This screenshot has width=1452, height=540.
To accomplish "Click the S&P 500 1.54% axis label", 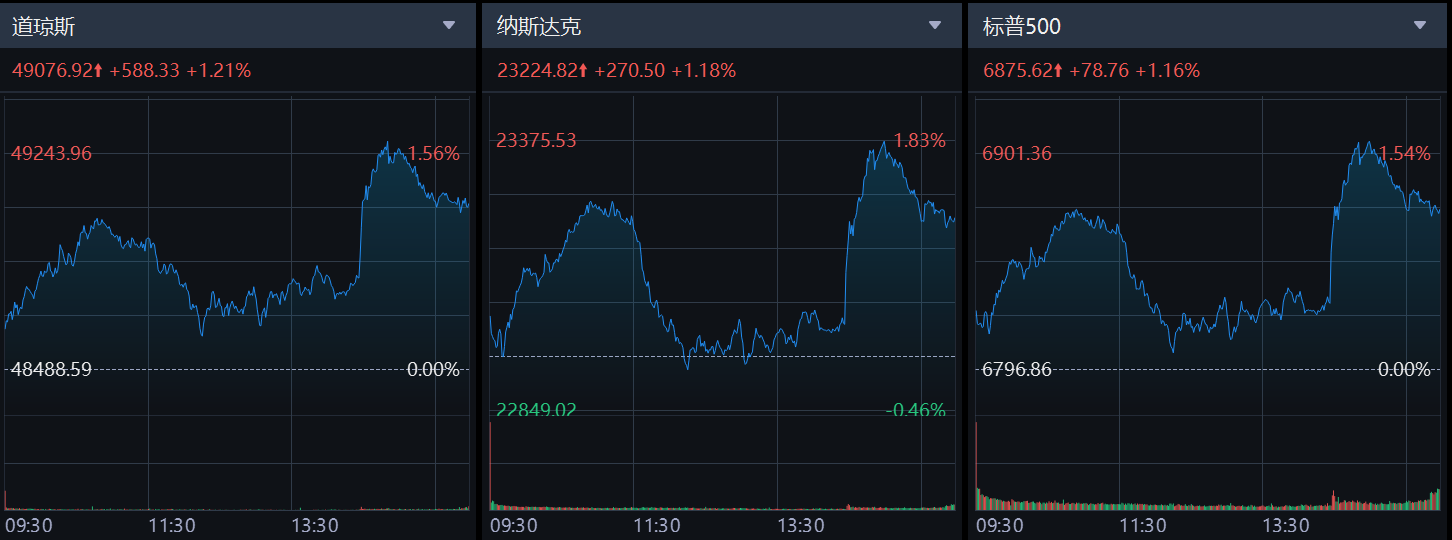I will pyautogui.click(x=1405, y=154).
